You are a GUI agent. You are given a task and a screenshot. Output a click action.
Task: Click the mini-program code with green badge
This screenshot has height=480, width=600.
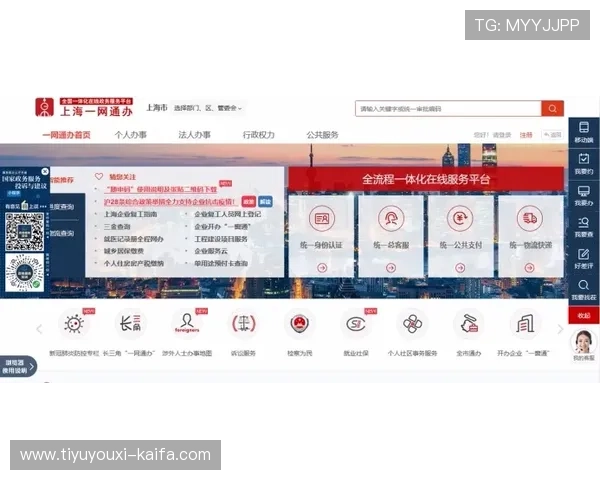[24, 273]
